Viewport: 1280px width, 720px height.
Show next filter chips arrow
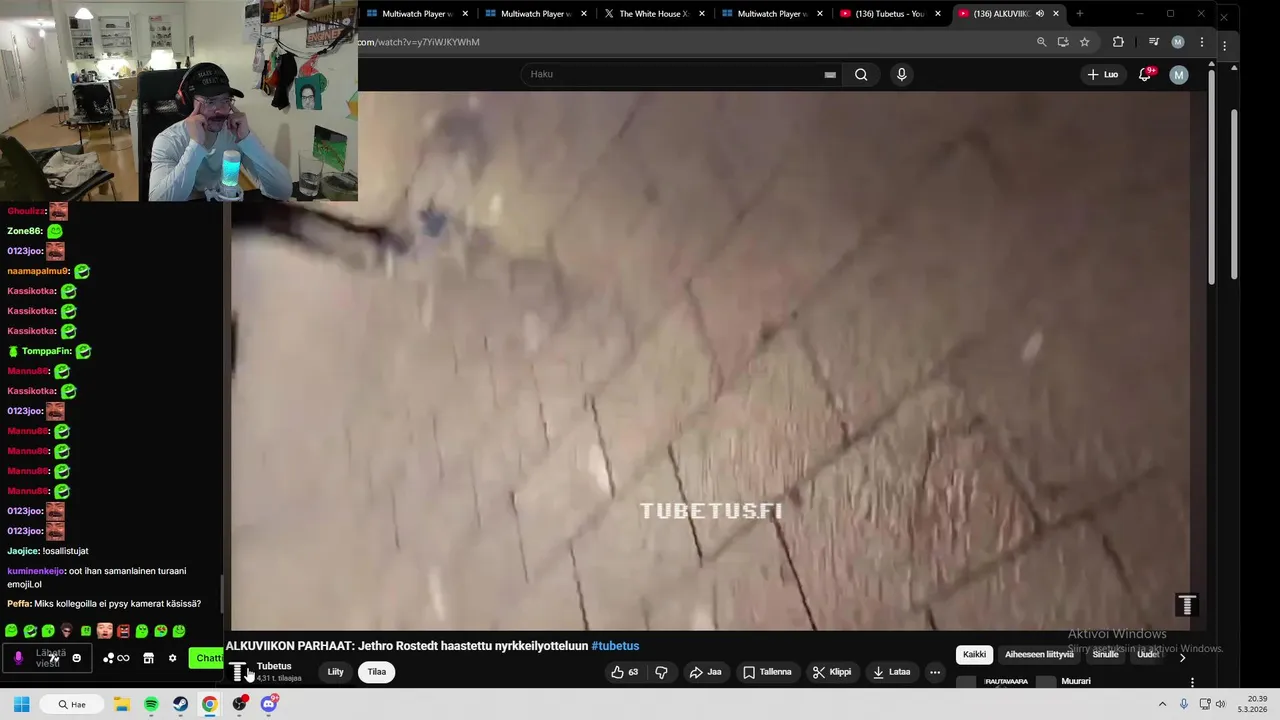pyautogui.click(x=1182, y=657)
